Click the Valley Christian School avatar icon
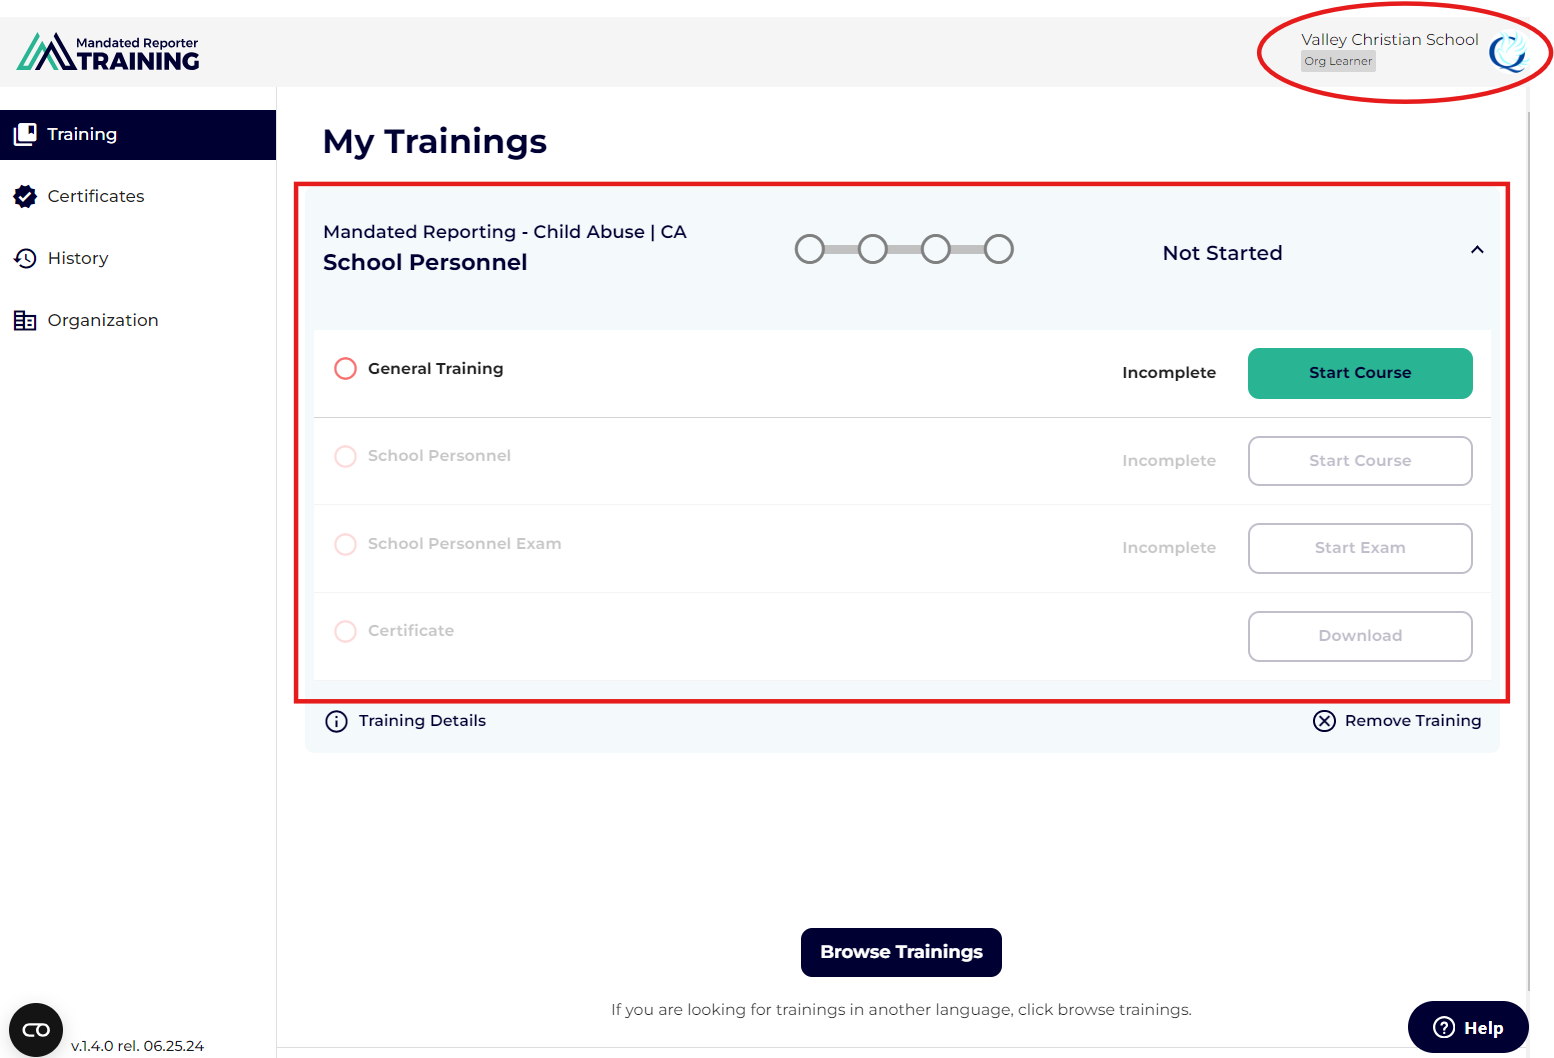Image resolution: width=1554 pixels, height=1058 pixels. pos(1507,52)
